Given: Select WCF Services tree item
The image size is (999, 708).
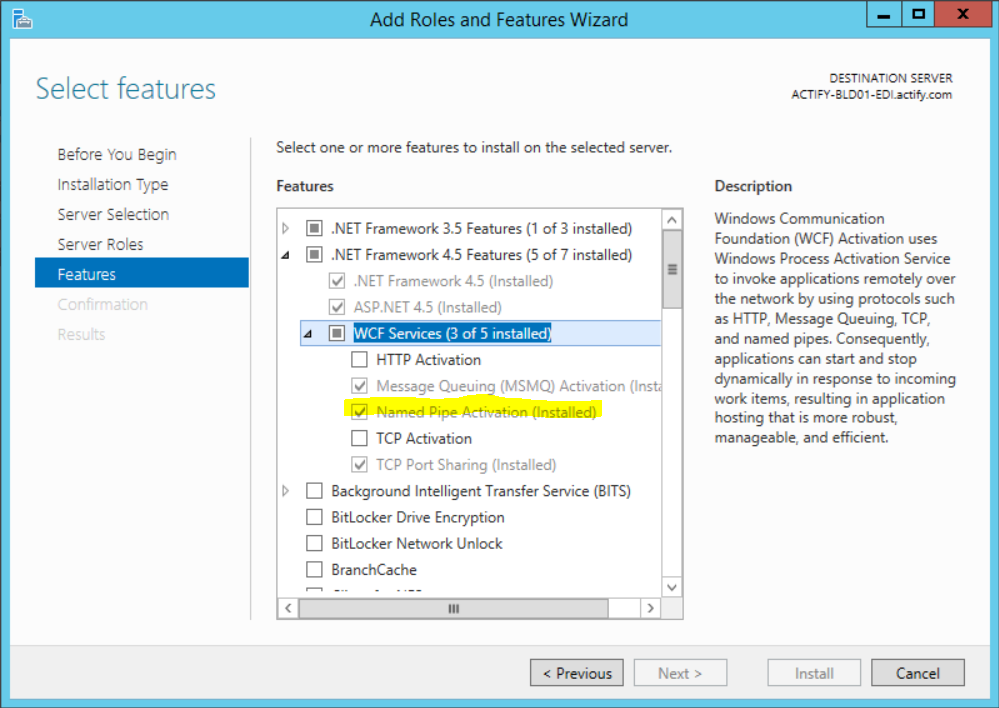Looking at the screenshot, I should [x=452, y=334].
